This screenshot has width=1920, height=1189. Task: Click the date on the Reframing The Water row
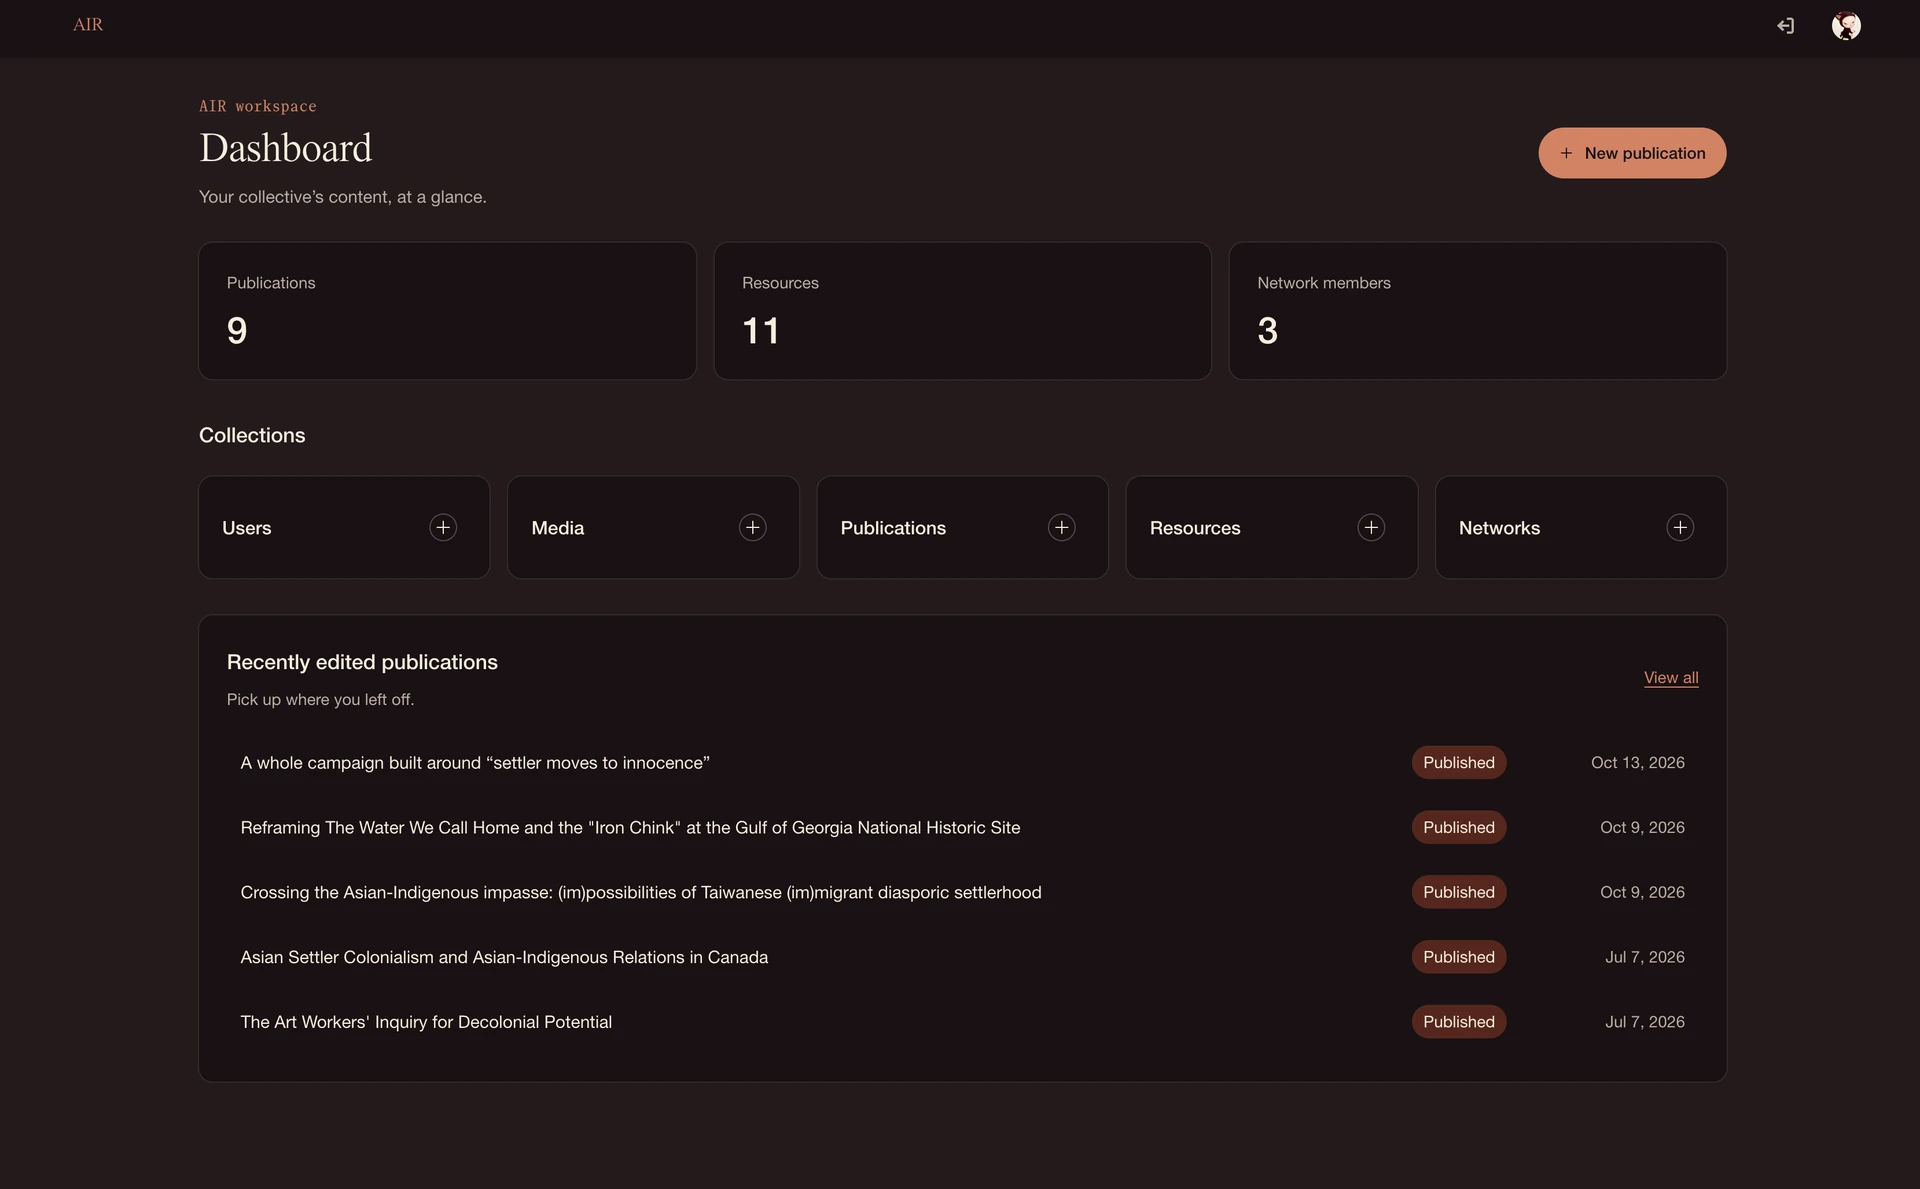click(x=1642, y=828)
